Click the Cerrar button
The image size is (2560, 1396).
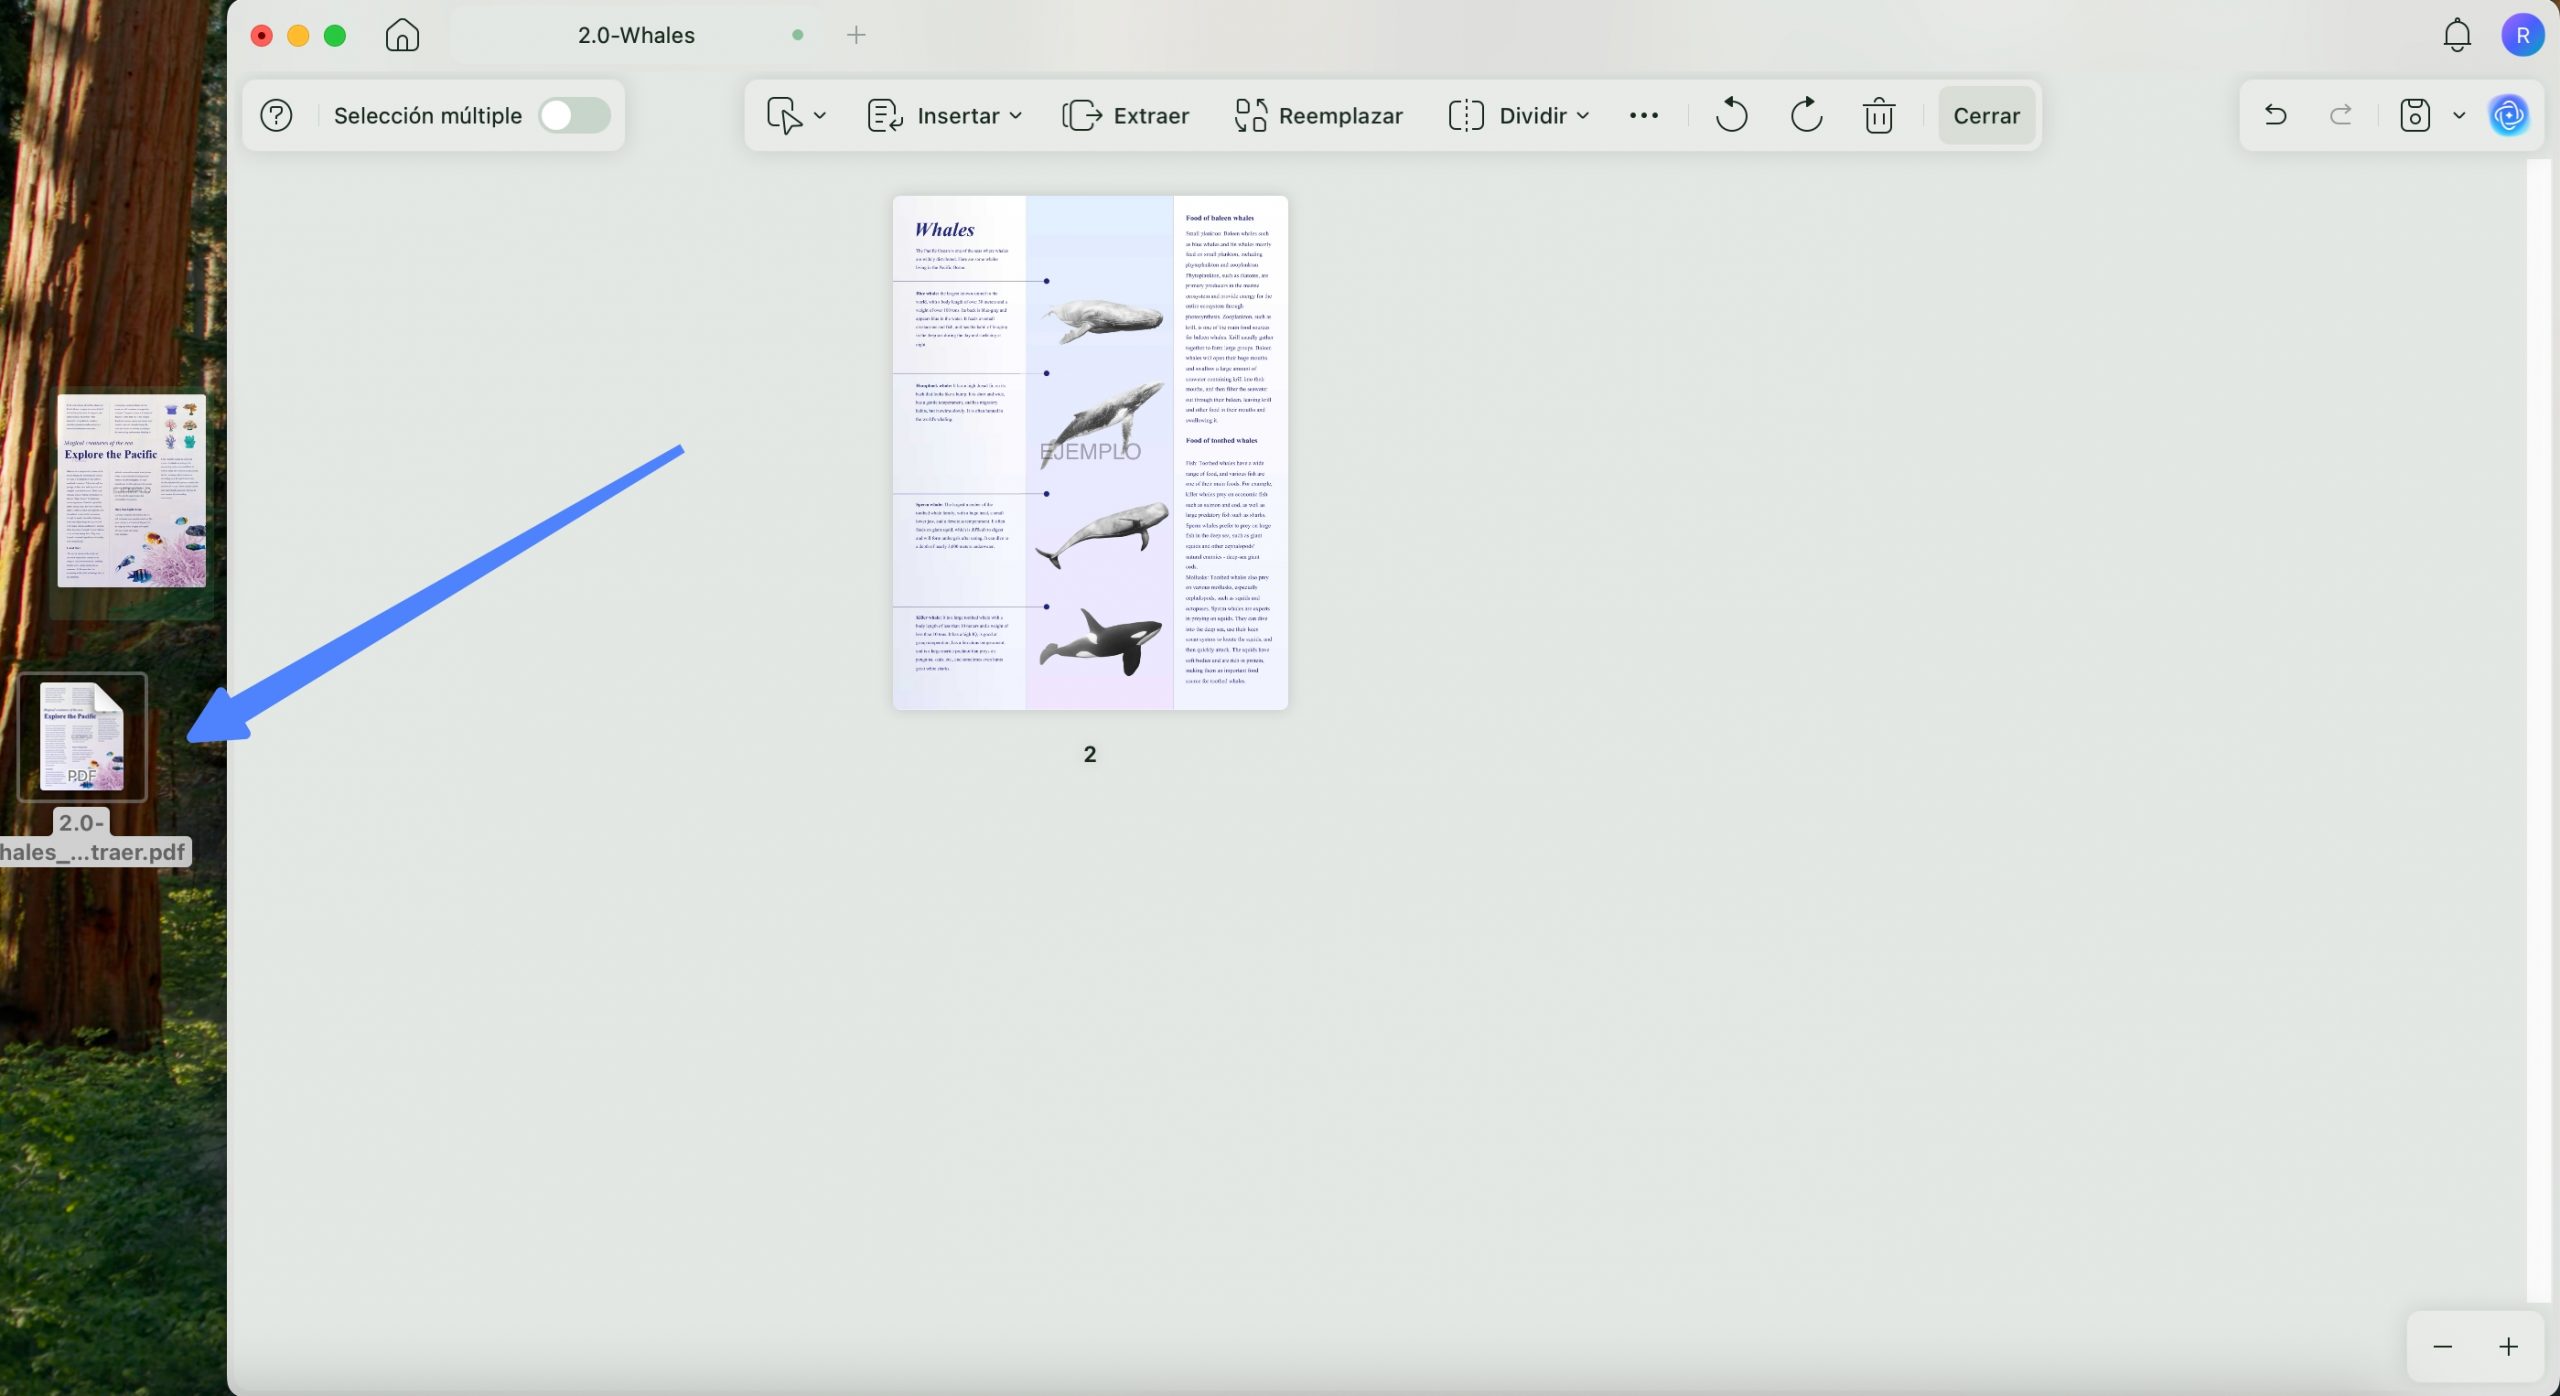(1986, 115)
